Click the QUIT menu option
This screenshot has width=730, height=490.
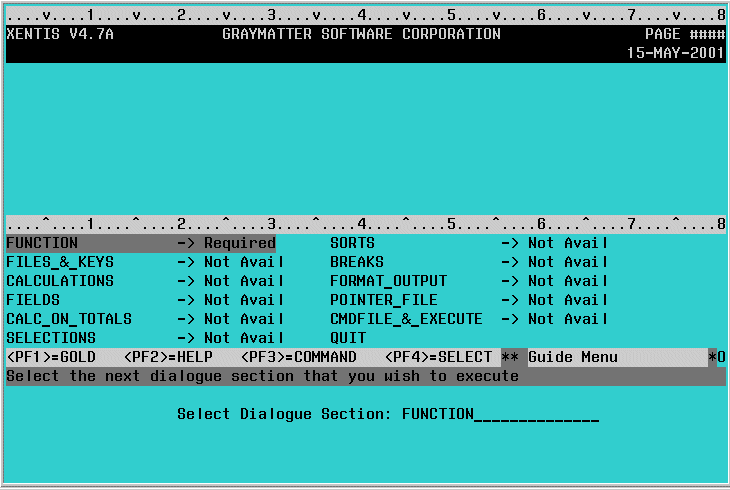[x=348, y=338]
